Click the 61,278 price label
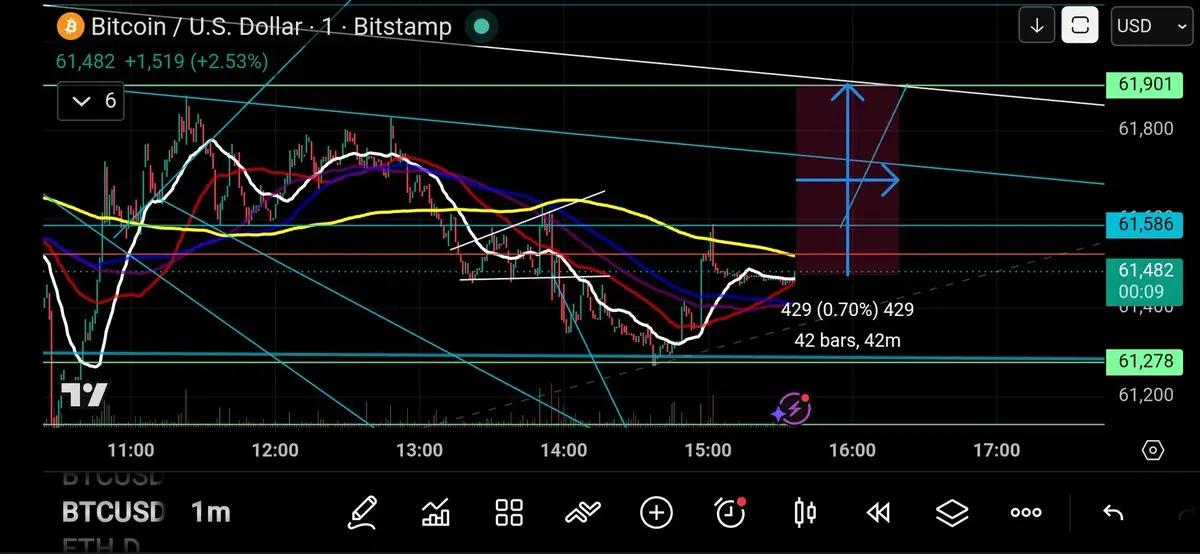The width and height of the screenshot is (1200, 554). click(1146, 360)
